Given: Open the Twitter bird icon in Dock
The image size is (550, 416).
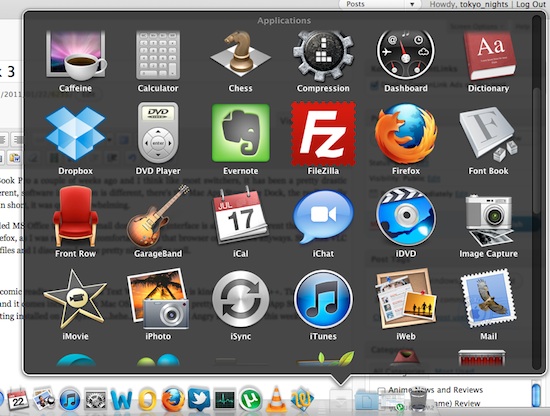Looking at the screenshot, I should [199, 399].
